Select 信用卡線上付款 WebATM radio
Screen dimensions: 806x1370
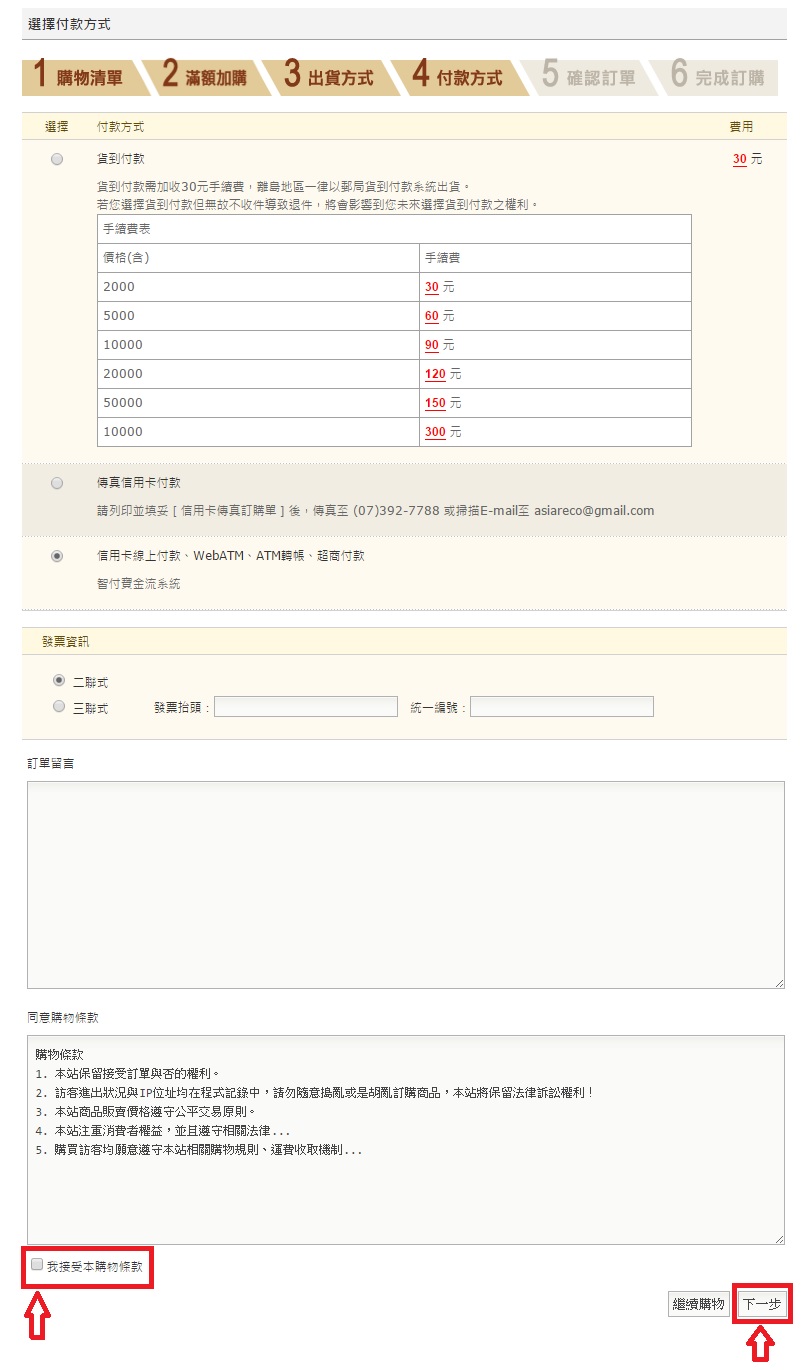tap(57, 556)
